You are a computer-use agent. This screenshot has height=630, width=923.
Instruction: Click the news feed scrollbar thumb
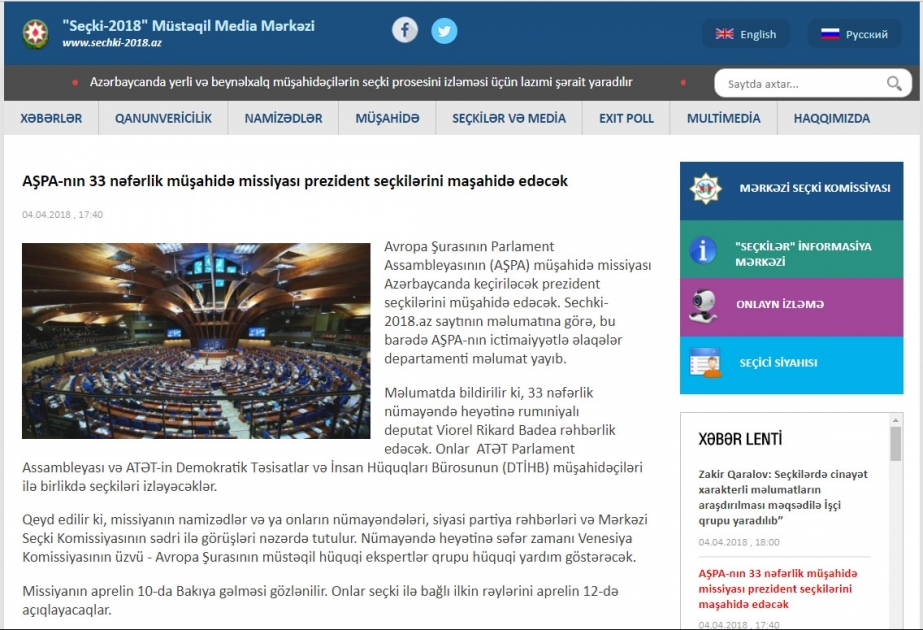[x=895, y=443]
